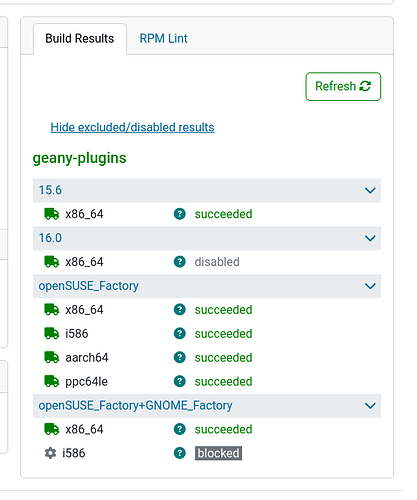
Task: Click gear icon next to blocked i586
Action: (x=50, y=453)
